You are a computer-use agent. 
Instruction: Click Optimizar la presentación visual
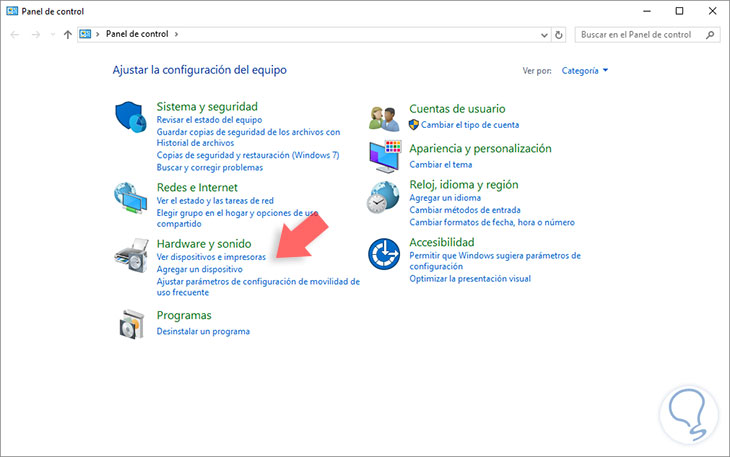[x=470, y=279]
